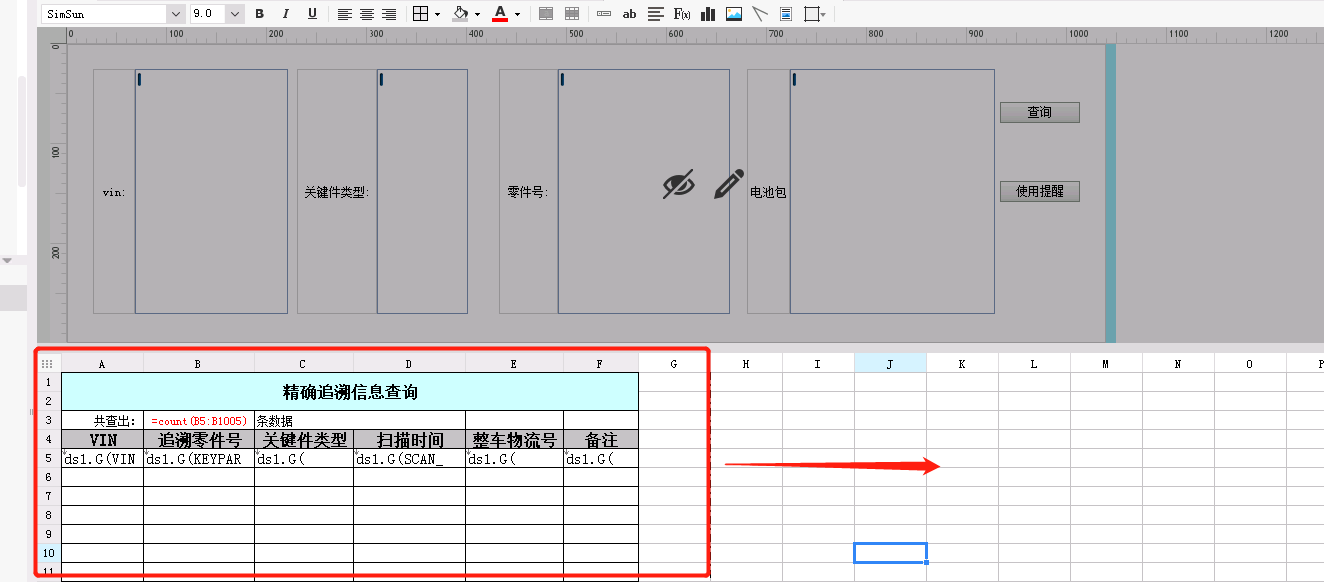Insert image icon
Viewport: 1324px width, 582px height.
tap(734, 14)
